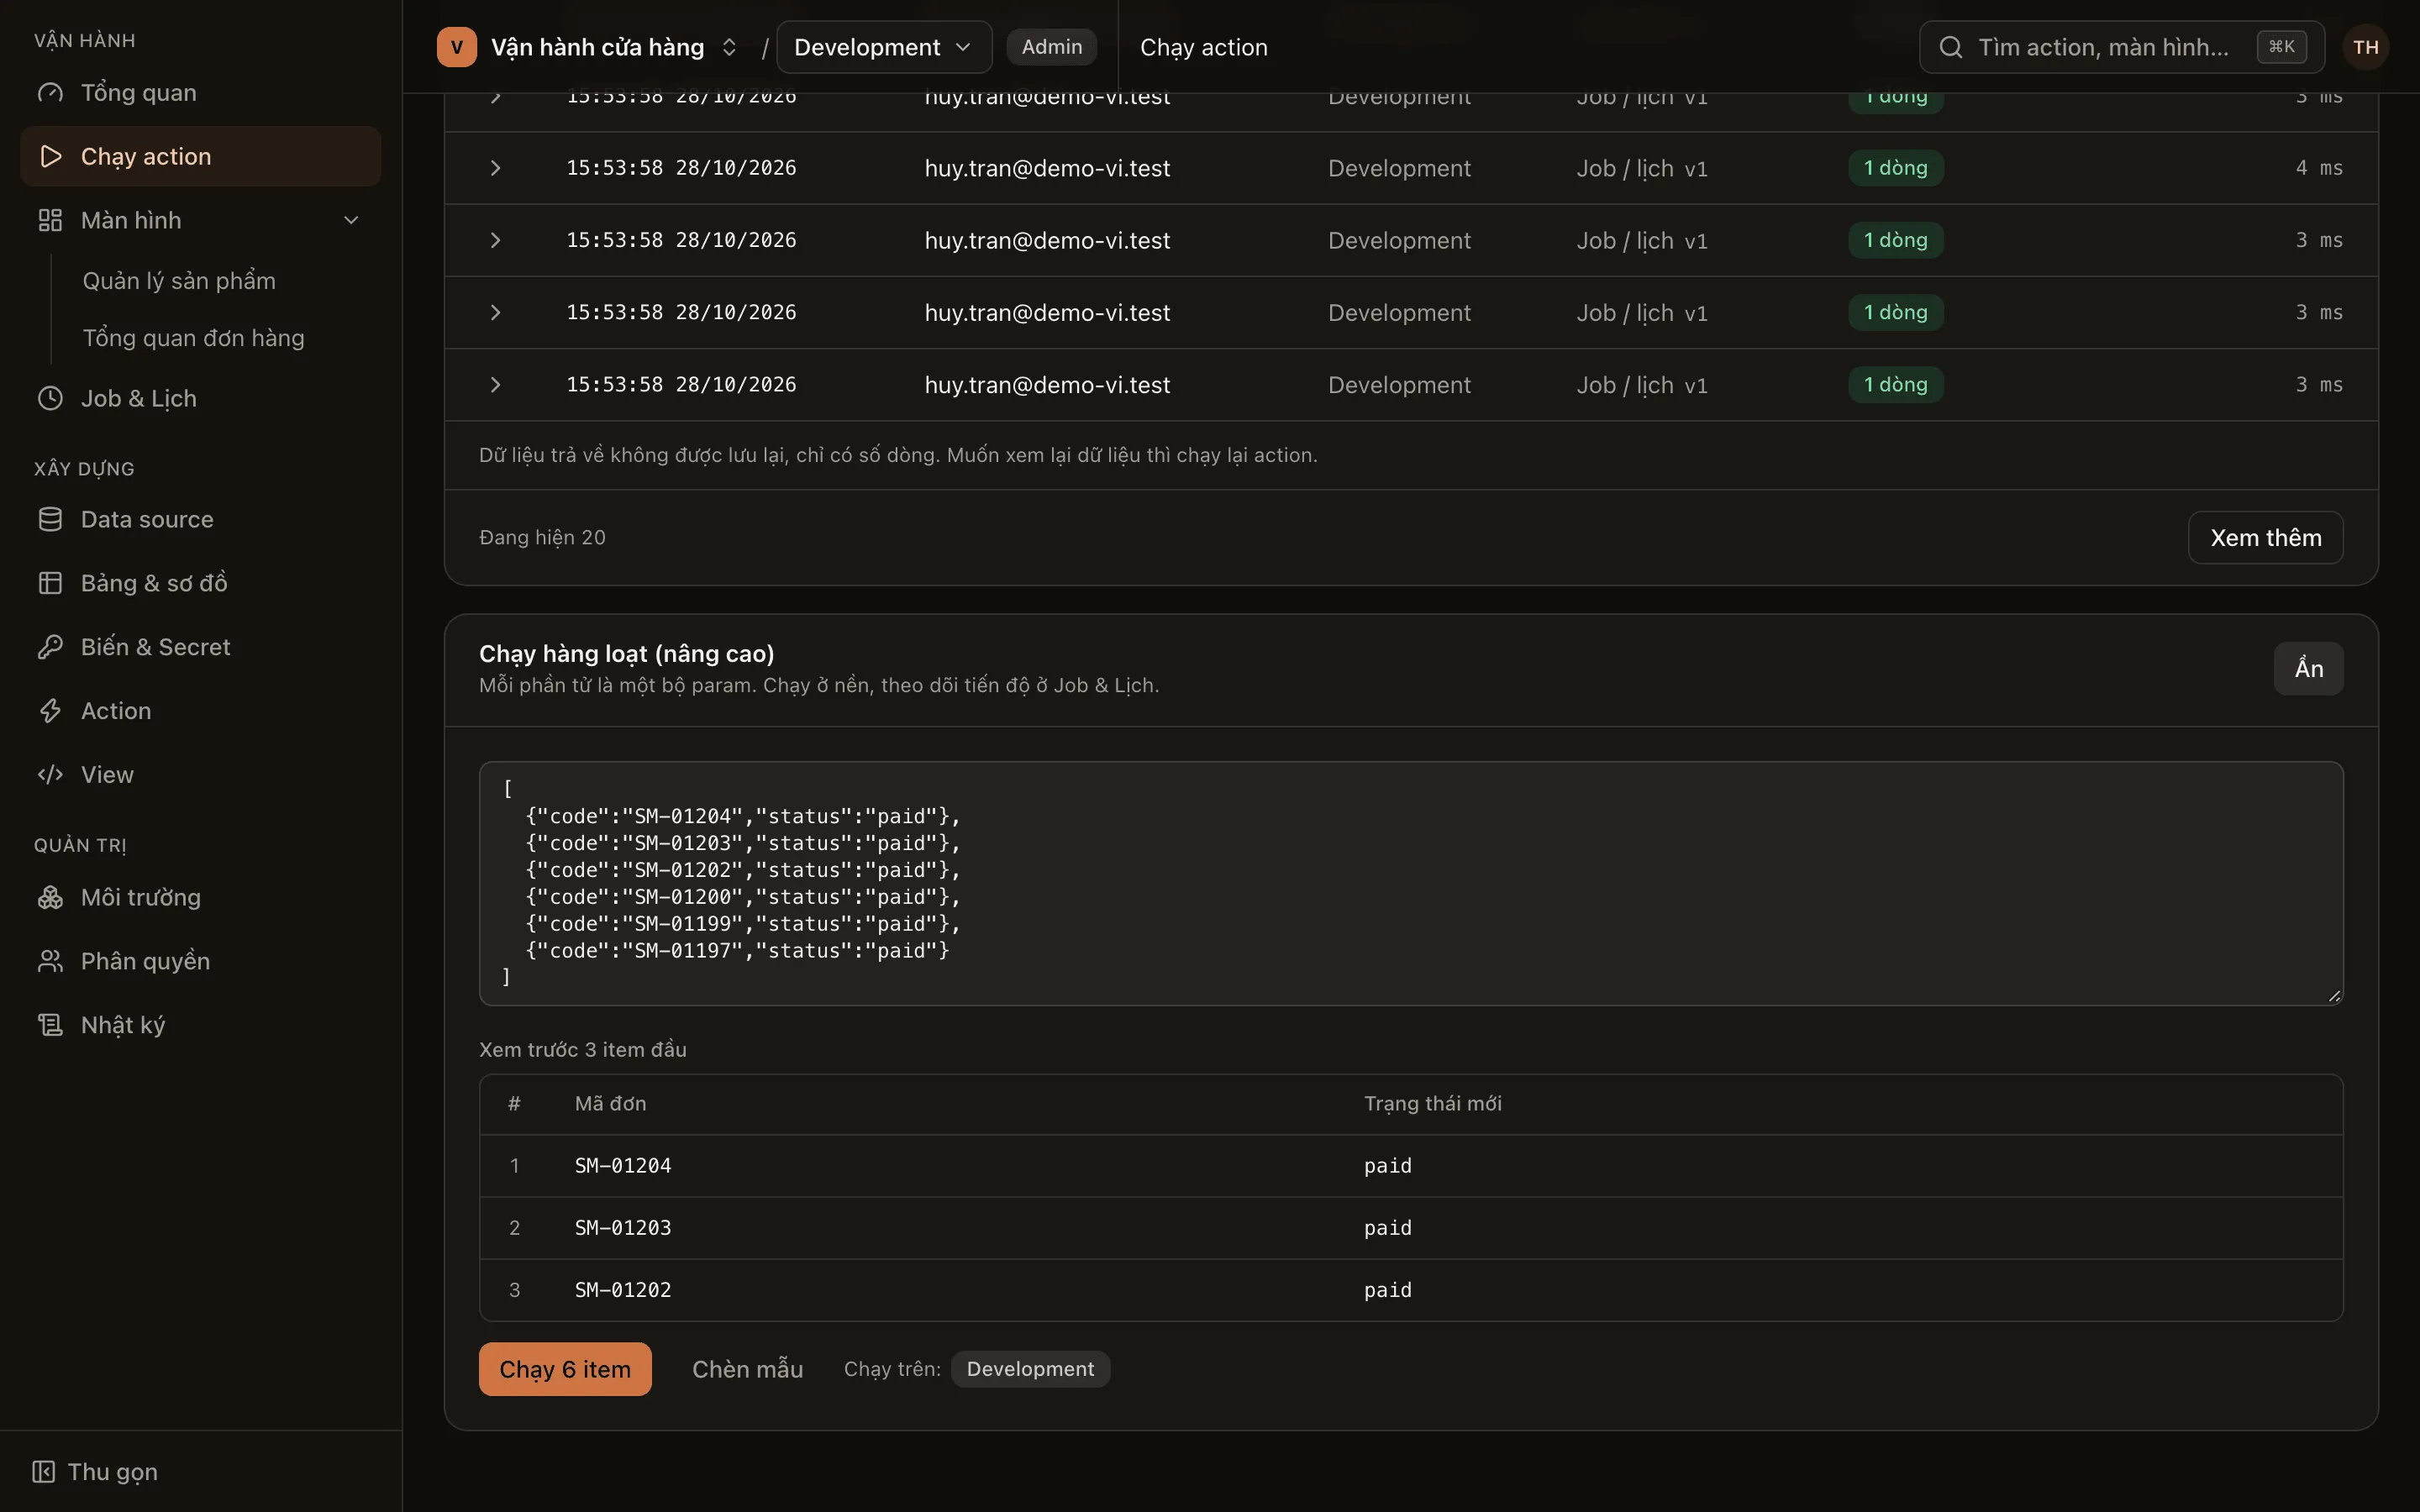Open Quản lý sản phẩm screen
Image resolution: width=2420 pixels, height=1512 pixels.
click(x=179, y=281)
